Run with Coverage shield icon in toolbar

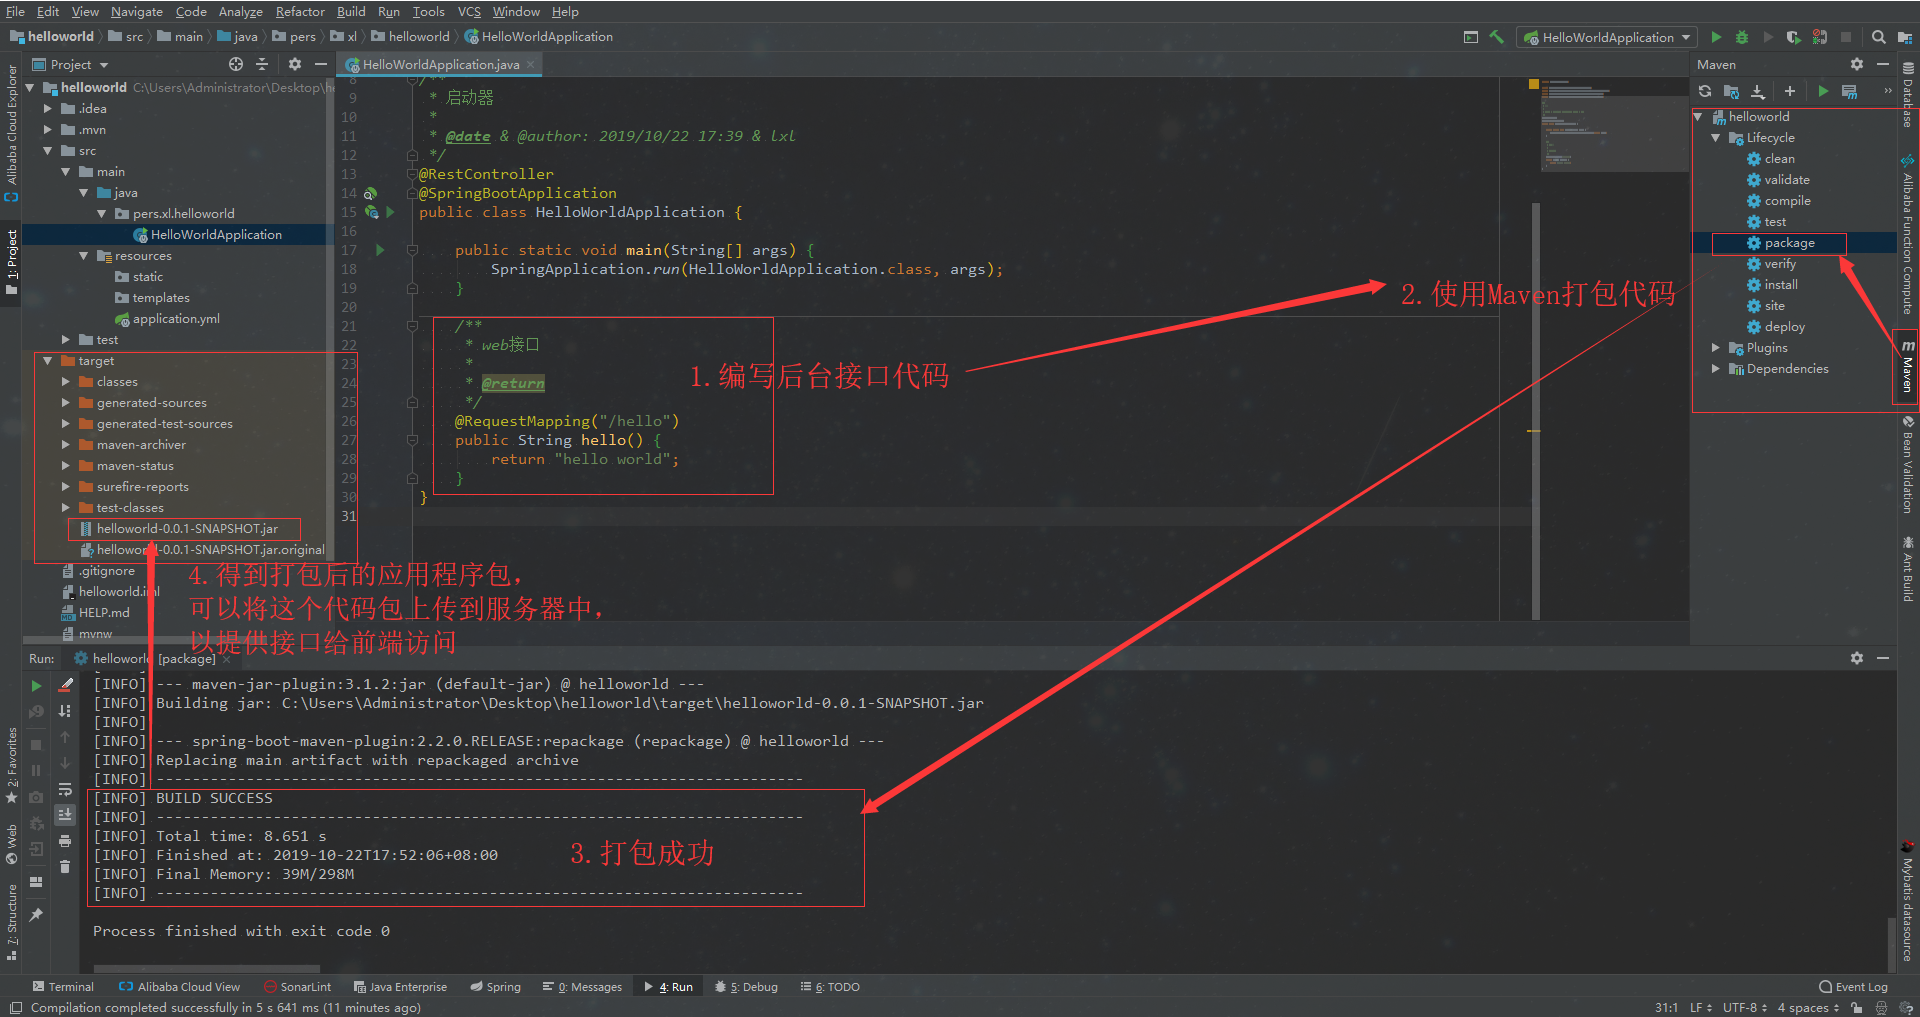(1794, 37)
